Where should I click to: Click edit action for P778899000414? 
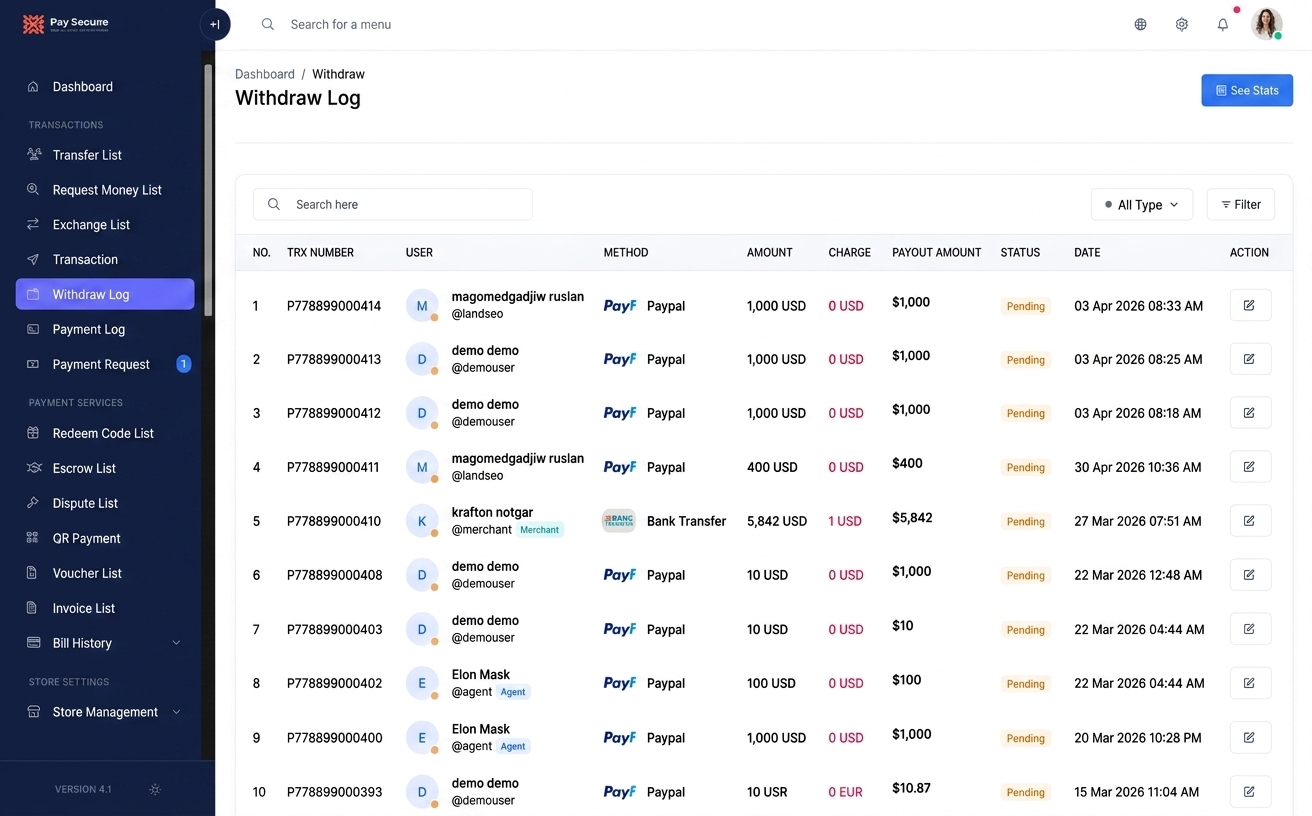tap(1250, 305)
